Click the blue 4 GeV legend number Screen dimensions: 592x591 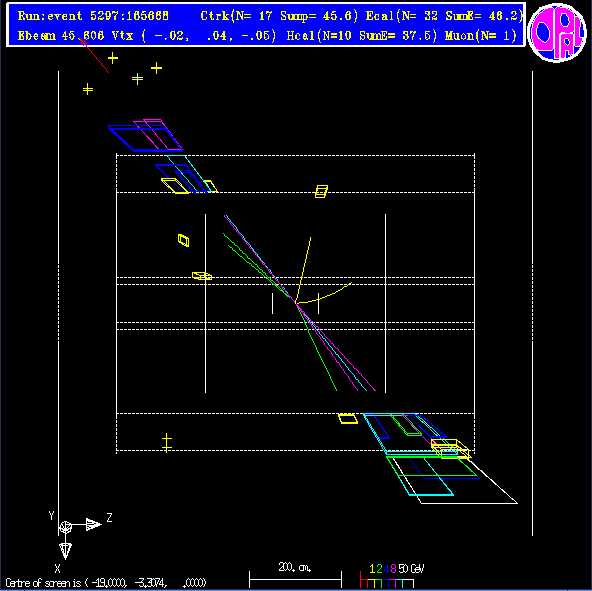pyautogui.click(x=386, y=569)
